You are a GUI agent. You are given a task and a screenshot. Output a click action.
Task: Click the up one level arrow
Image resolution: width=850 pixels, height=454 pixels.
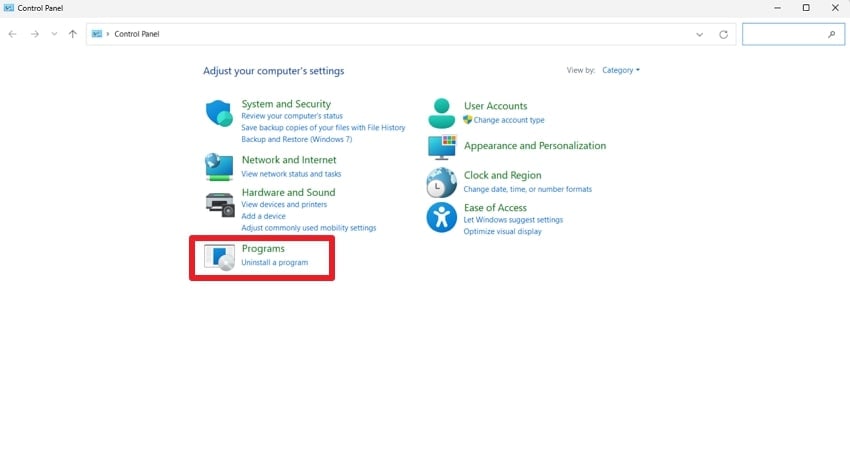73,34
